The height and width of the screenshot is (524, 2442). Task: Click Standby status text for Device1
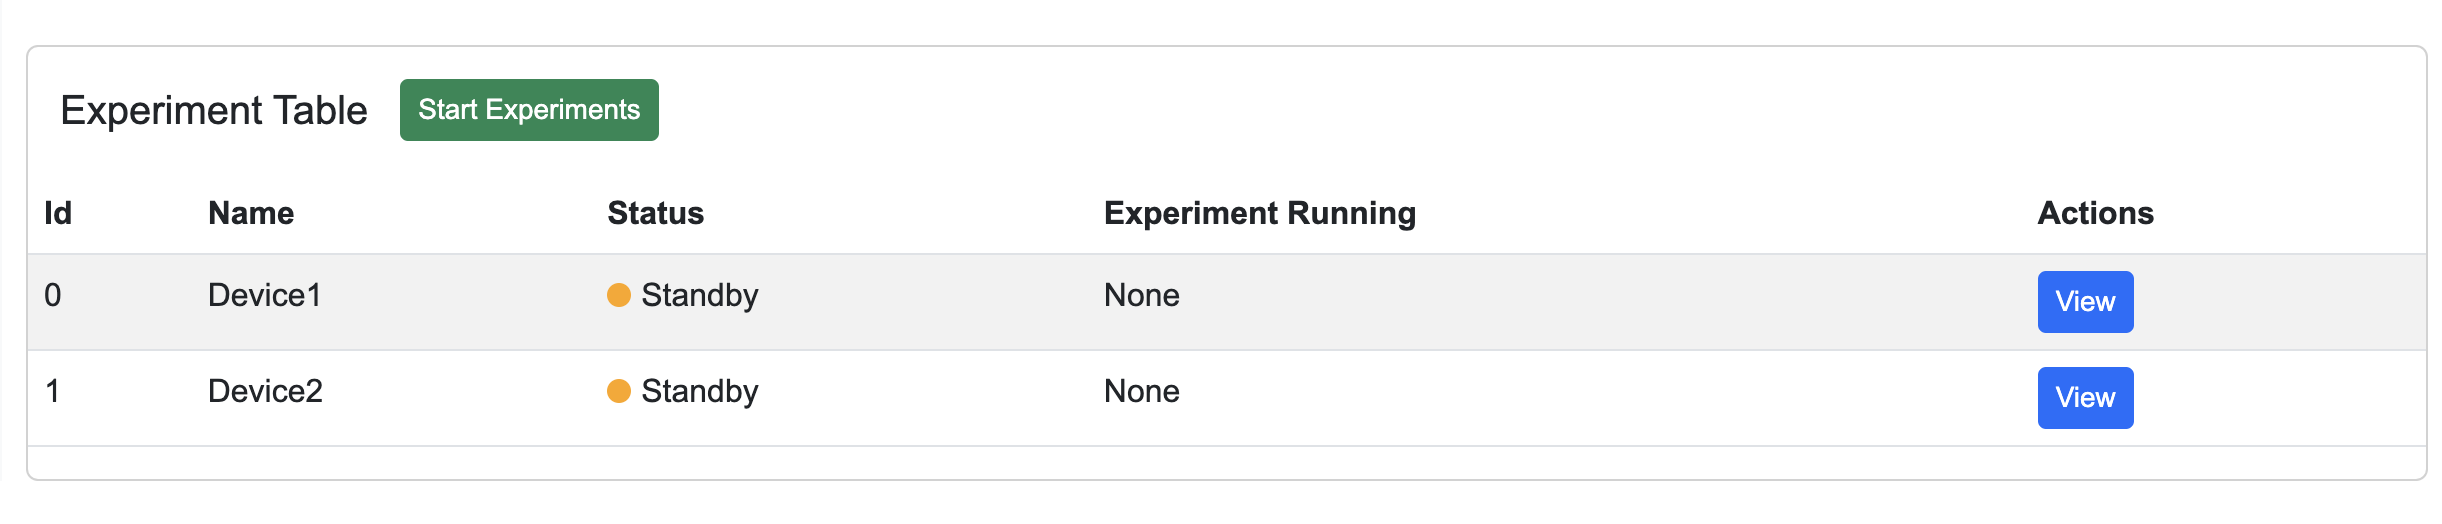700,296
